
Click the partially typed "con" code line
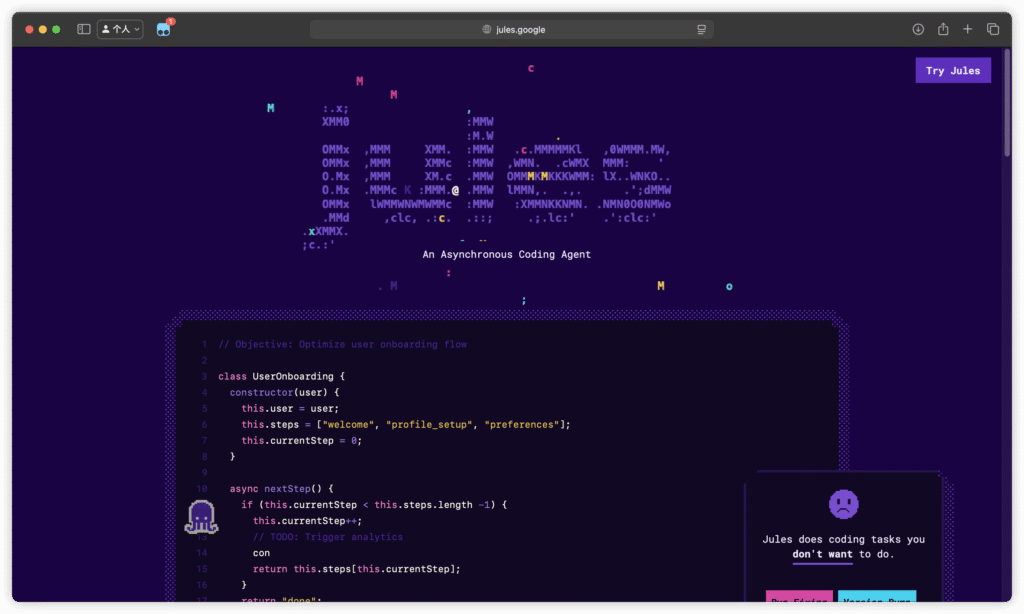click(x=261, y=553)
